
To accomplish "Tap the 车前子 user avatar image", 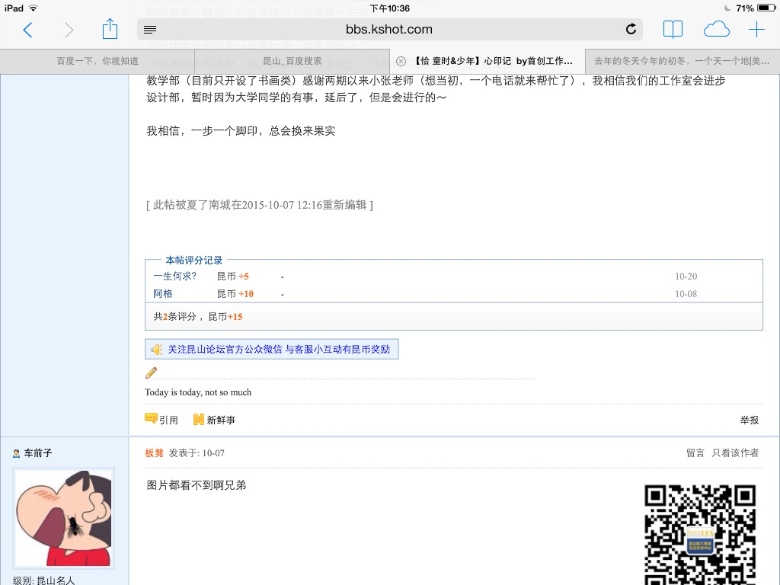I will click(x=63, y=518).
